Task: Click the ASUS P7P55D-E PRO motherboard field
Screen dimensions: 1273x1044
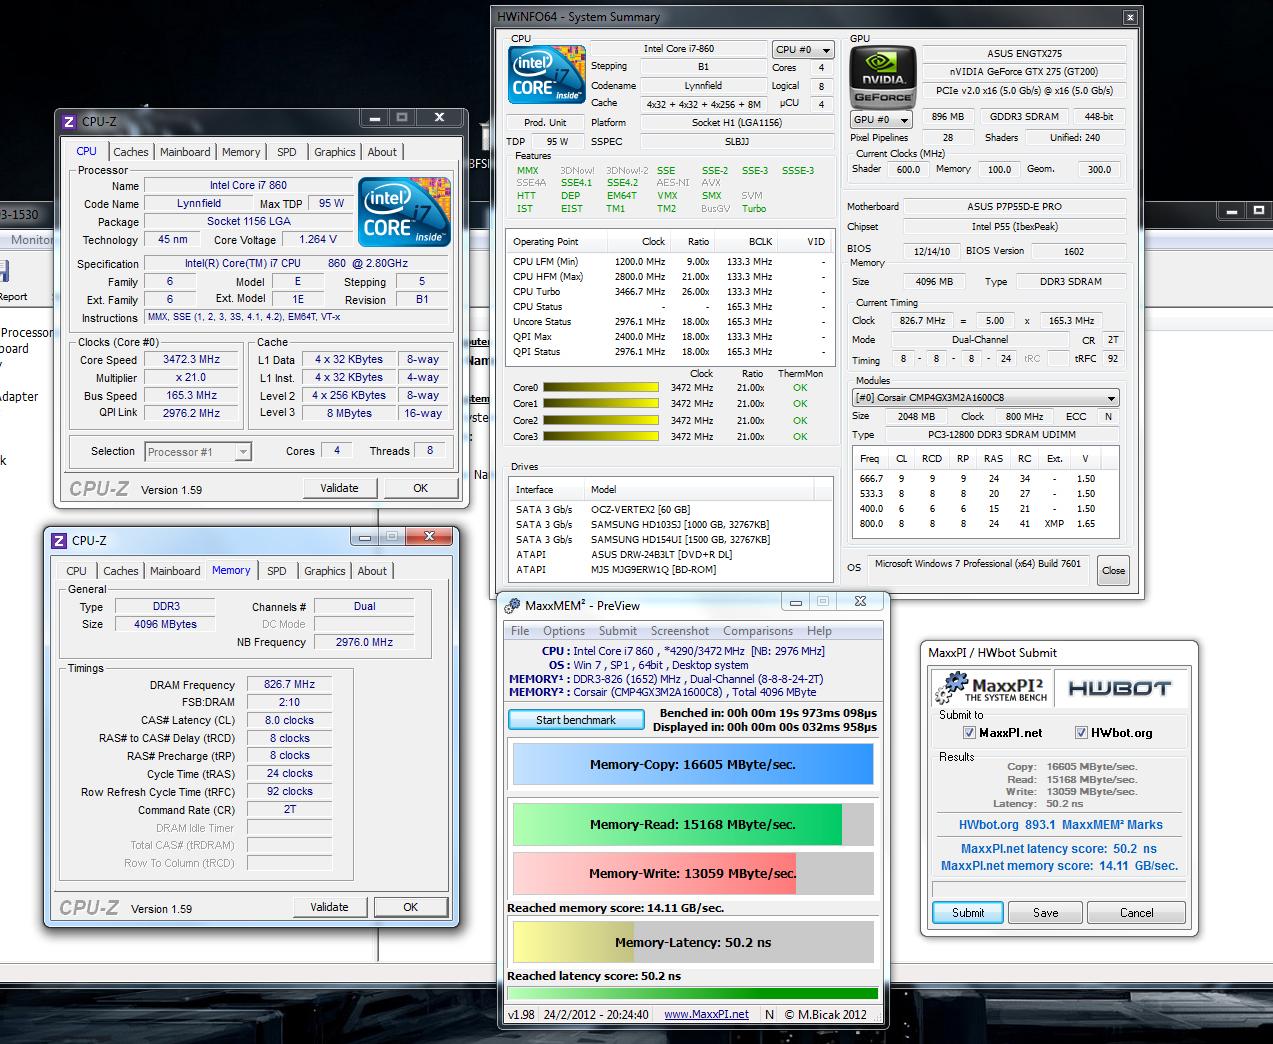Action: click(x=1014, y=207)
